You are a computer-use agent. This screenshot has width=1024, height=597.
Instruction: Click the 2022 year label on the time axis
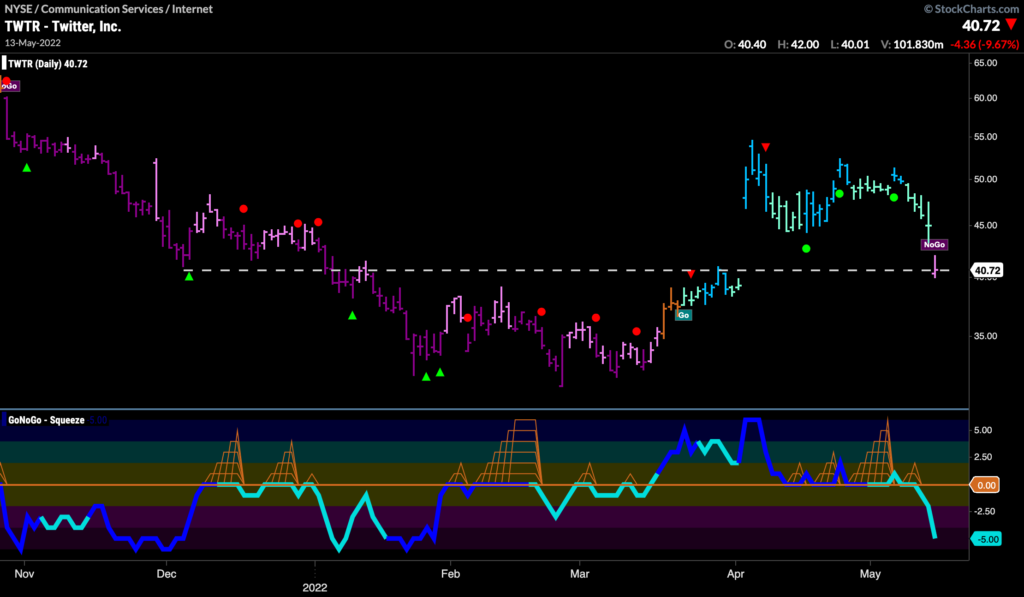pos(315,588)
